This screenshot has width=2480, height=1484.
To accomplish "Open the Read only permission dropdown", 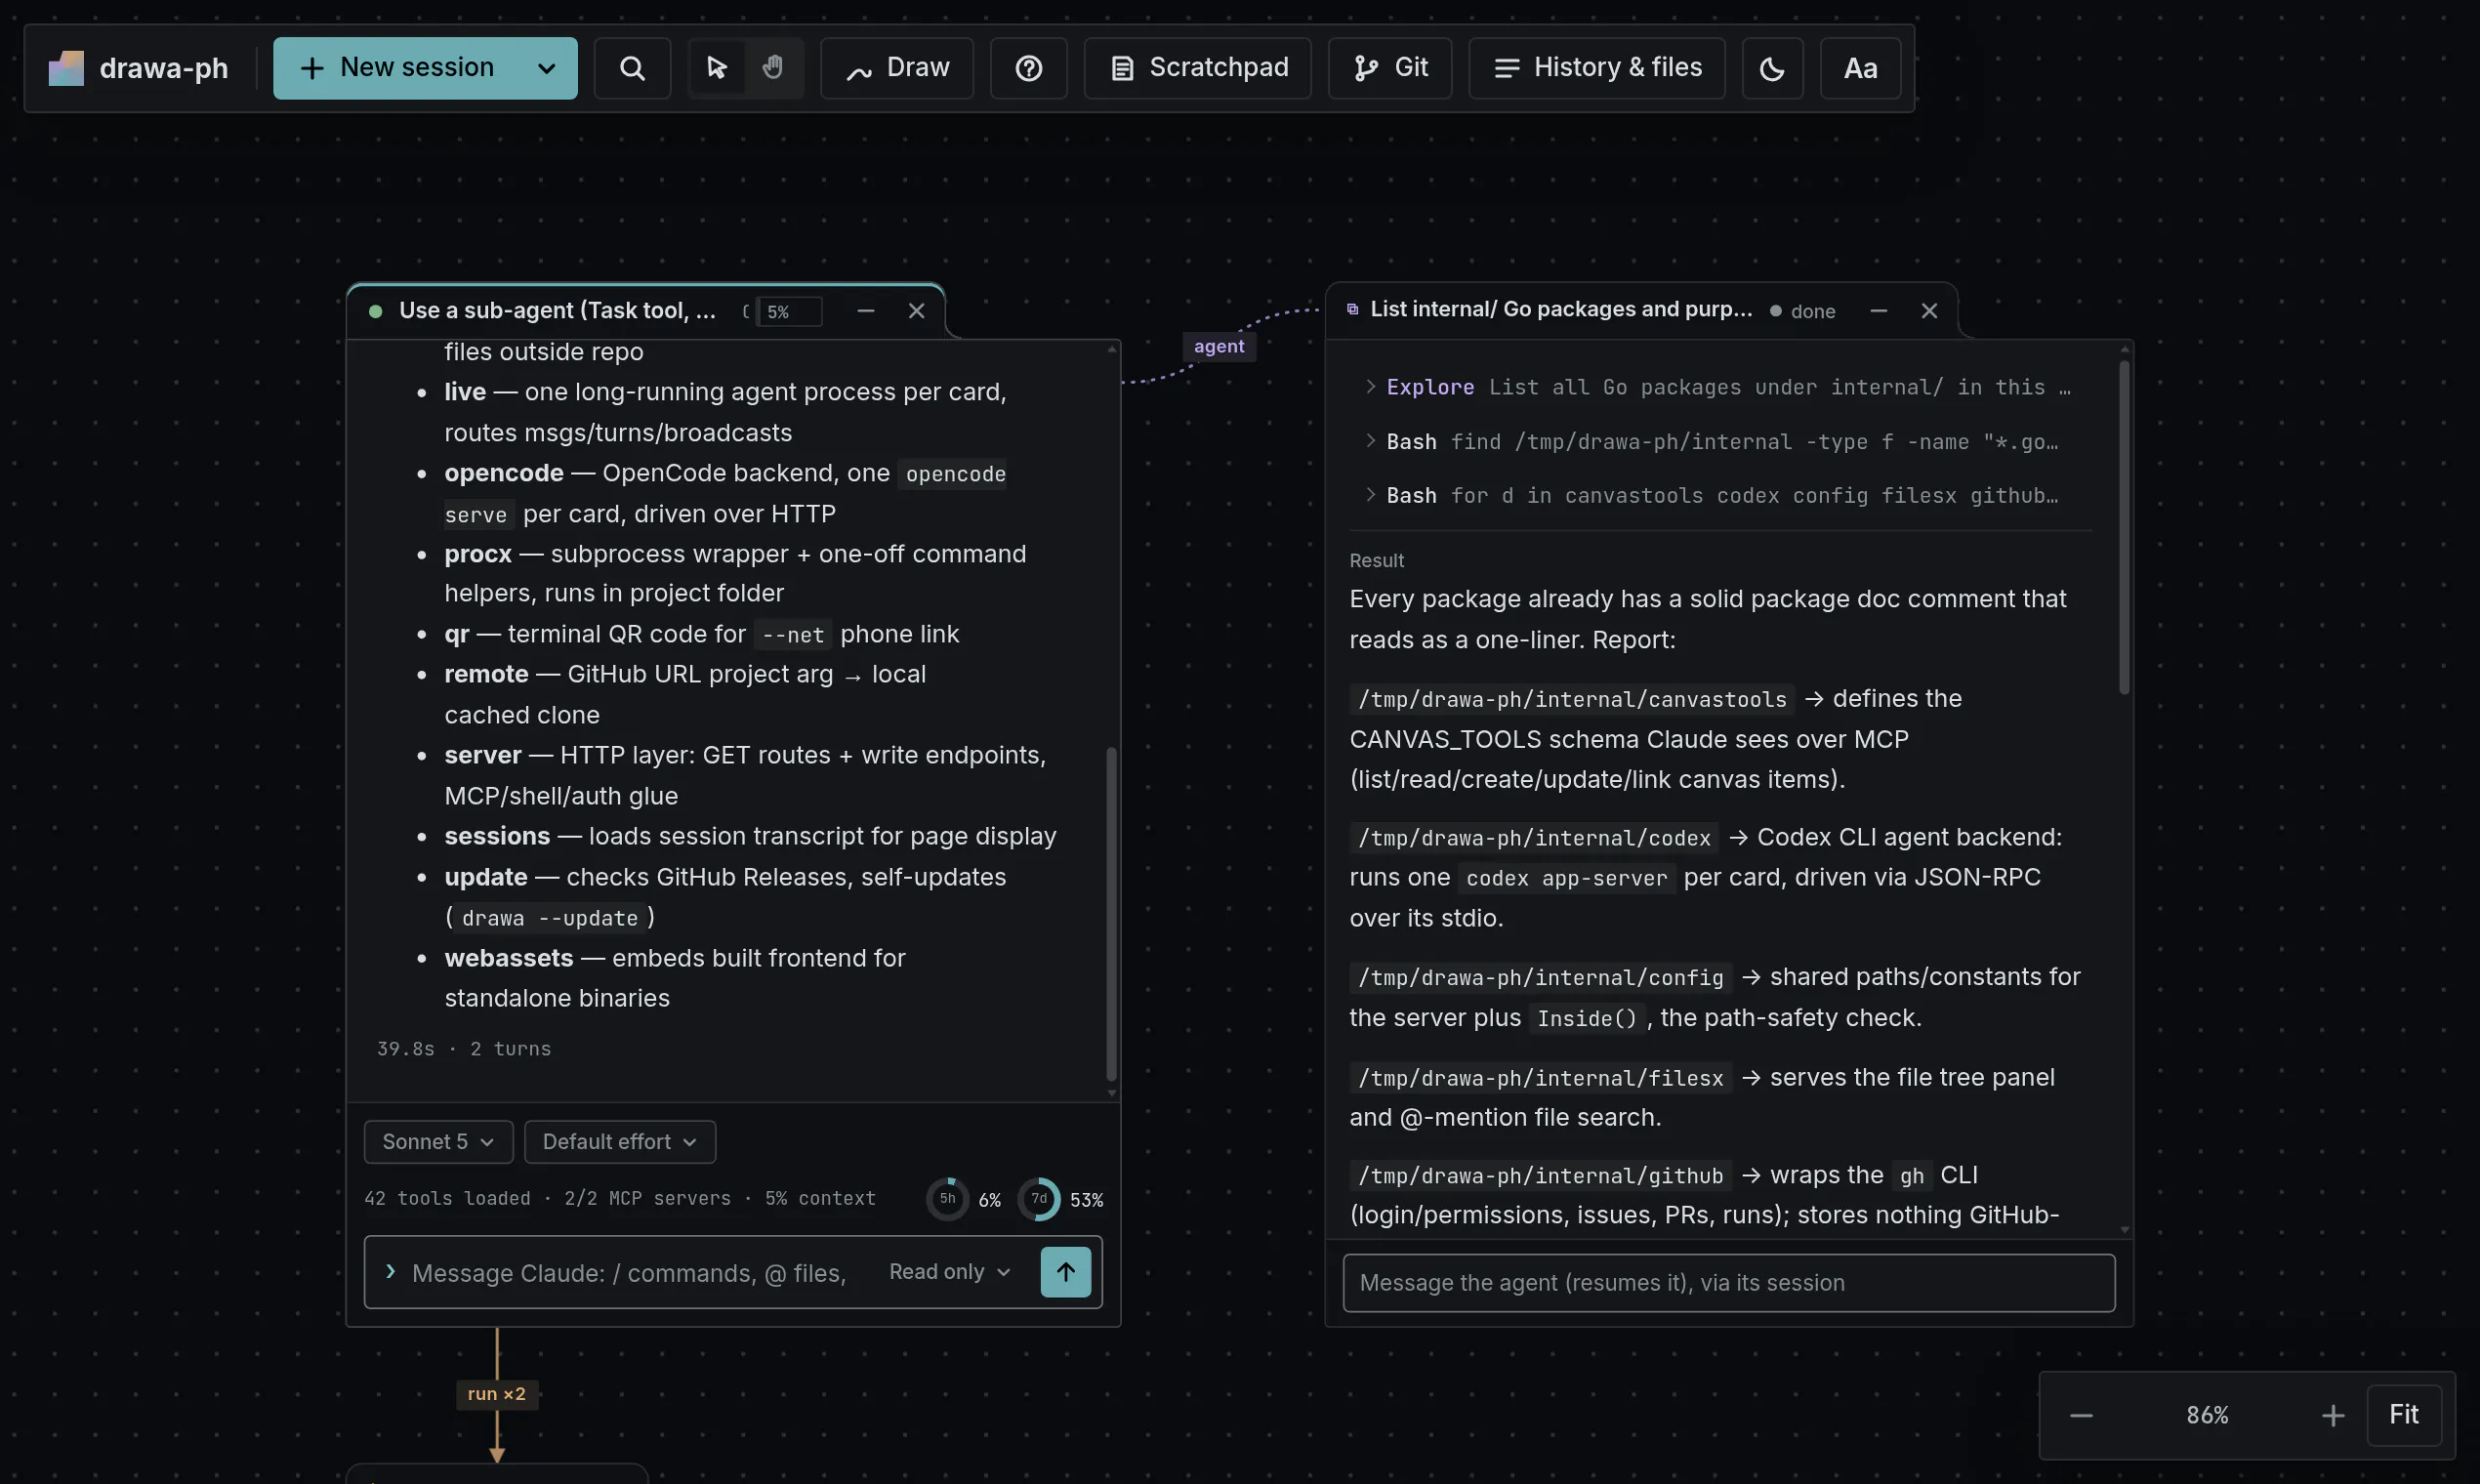I will pos(949,1271).
